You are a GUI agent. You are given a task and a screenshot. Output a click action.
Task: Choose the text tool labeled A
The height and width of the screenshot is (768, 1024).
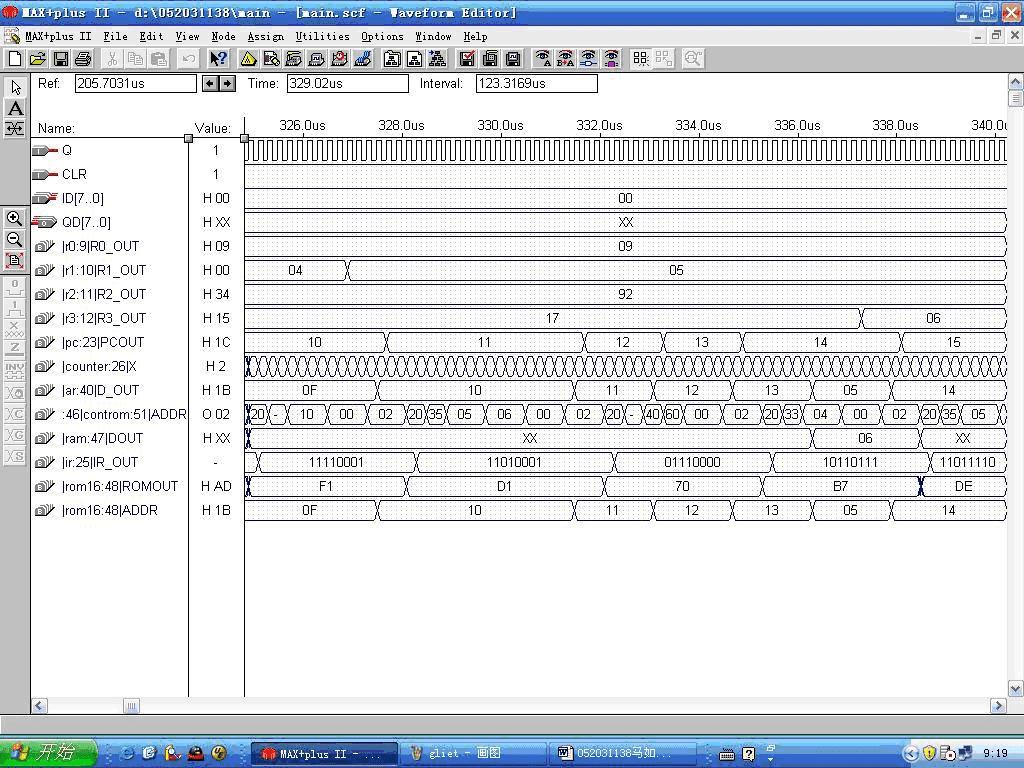point(15,108)
